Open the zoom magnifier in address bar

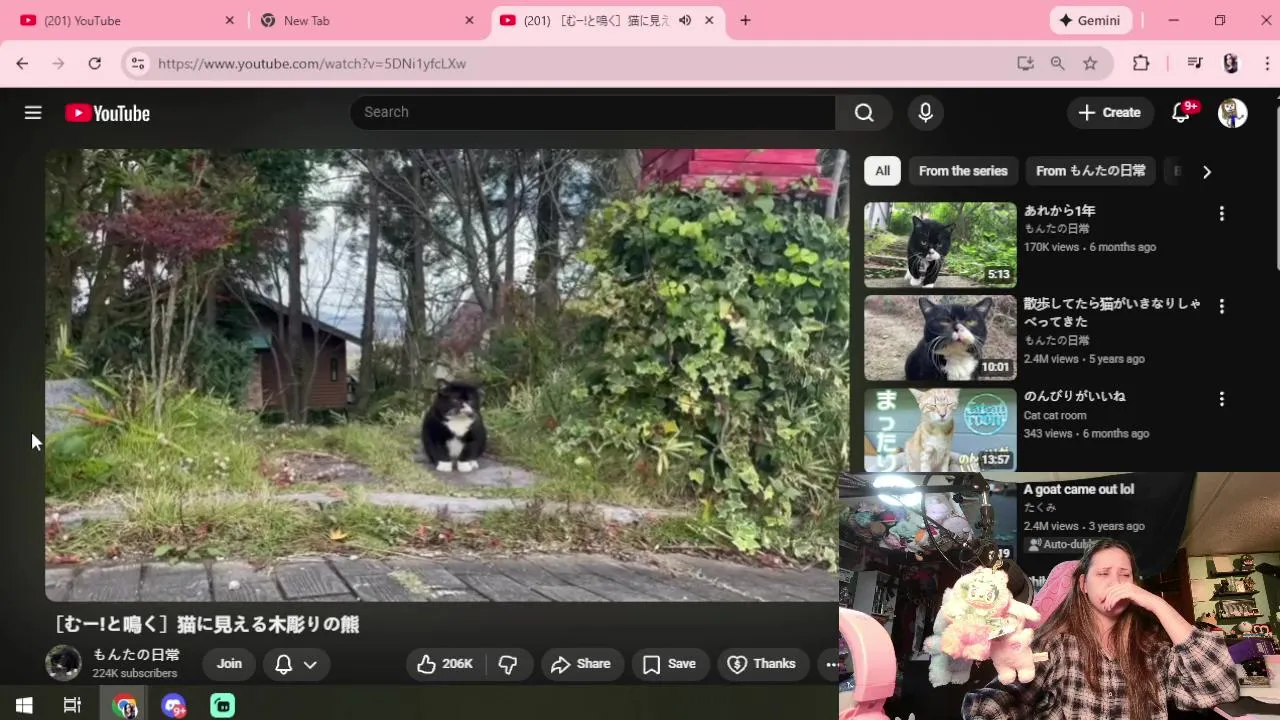pos(1057,63)
